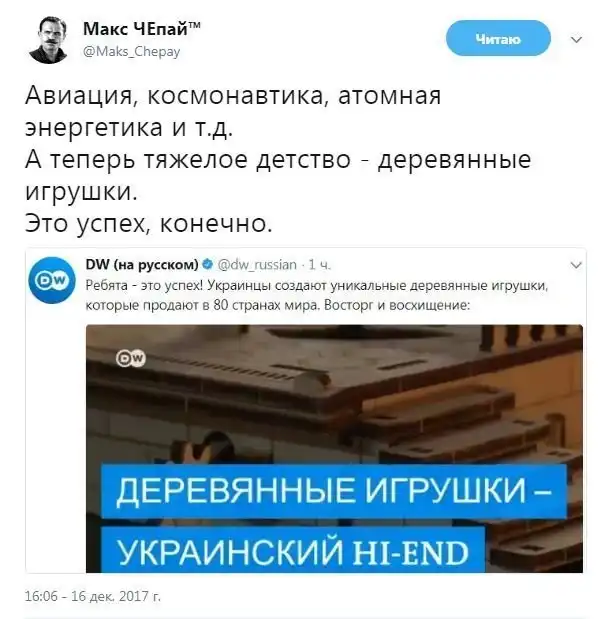Open Макс ЧЕпай display name link
Image resolution: width=615 pixels, height=619 pixels.
(x=142, y=29)
